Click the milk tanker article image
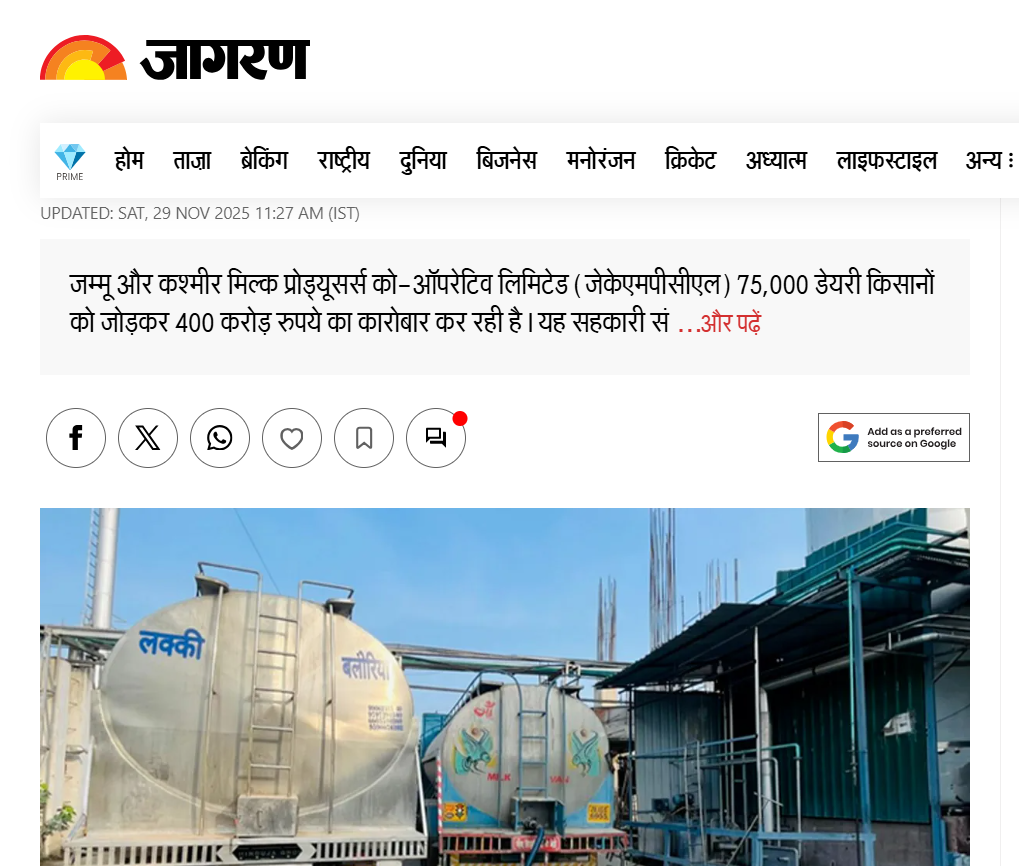 505,687
